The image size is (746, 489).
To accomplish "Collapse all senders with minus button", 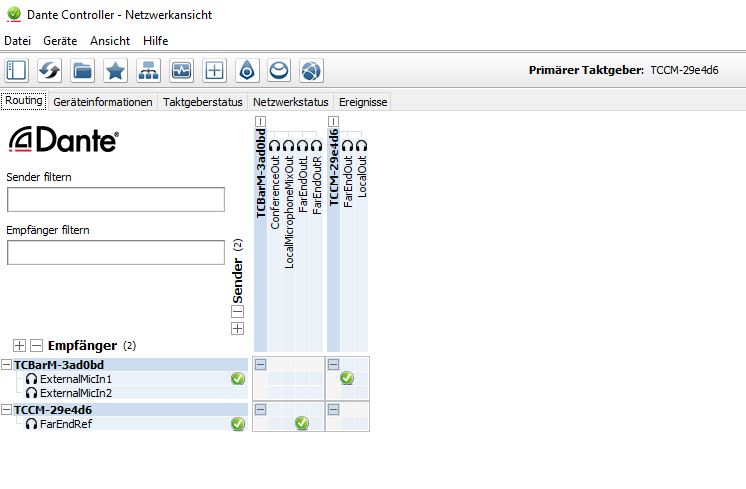I will 237,312.
